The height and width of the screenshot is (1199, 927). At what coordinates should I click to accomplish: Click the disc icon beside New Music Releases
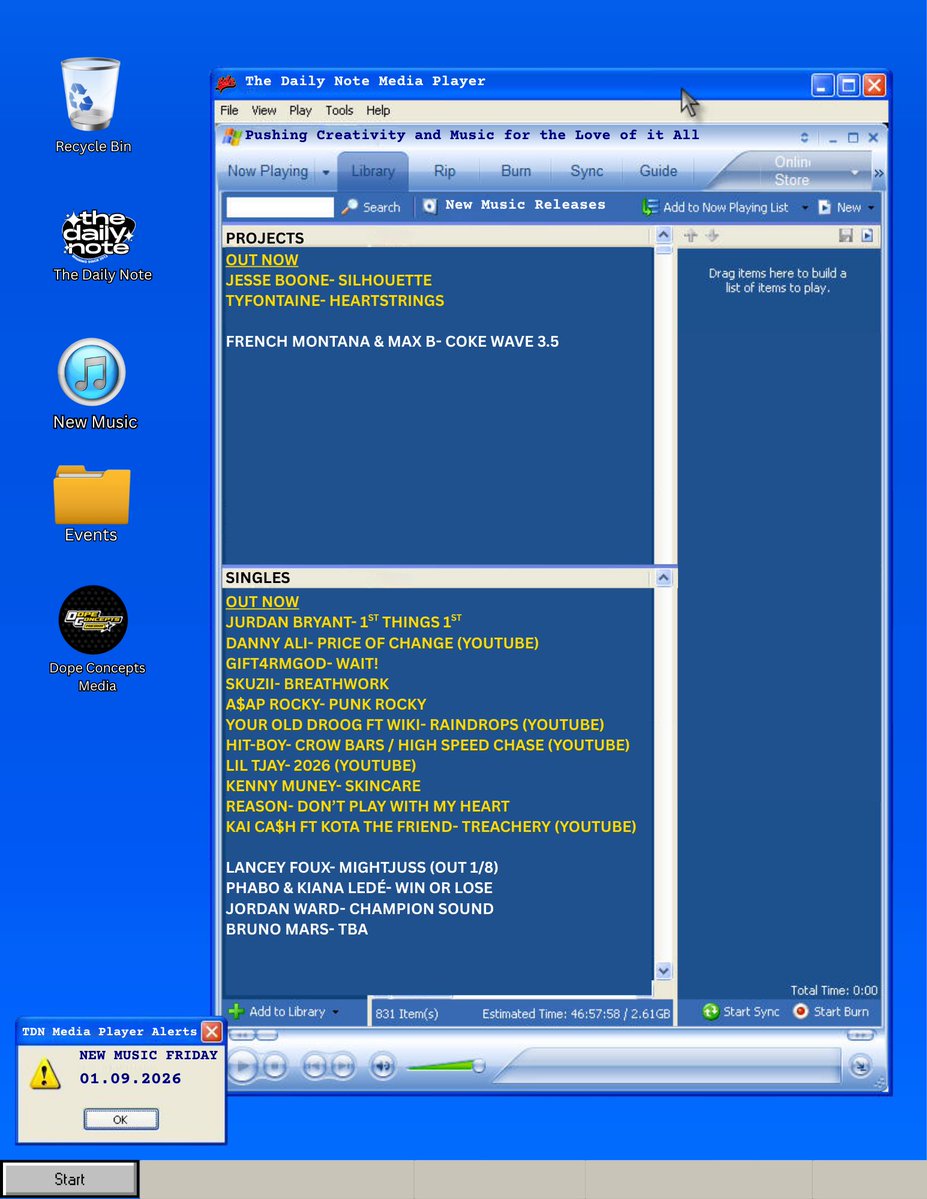(430, 206)
